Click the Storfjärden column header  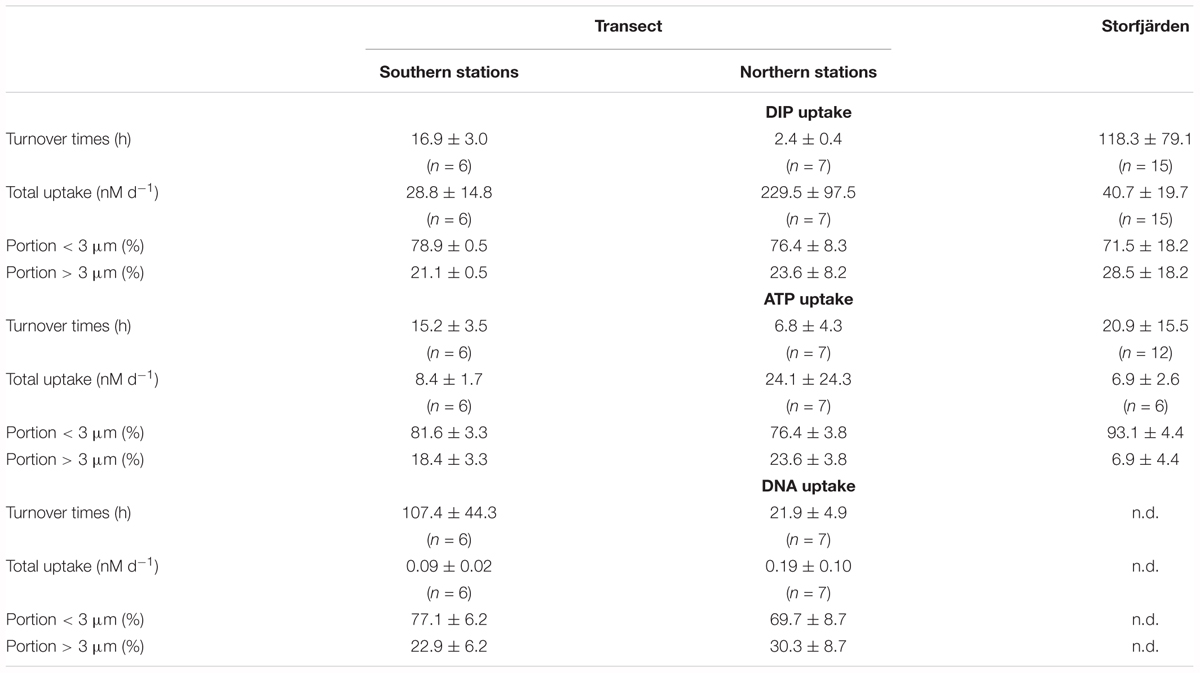point(1145,26)
